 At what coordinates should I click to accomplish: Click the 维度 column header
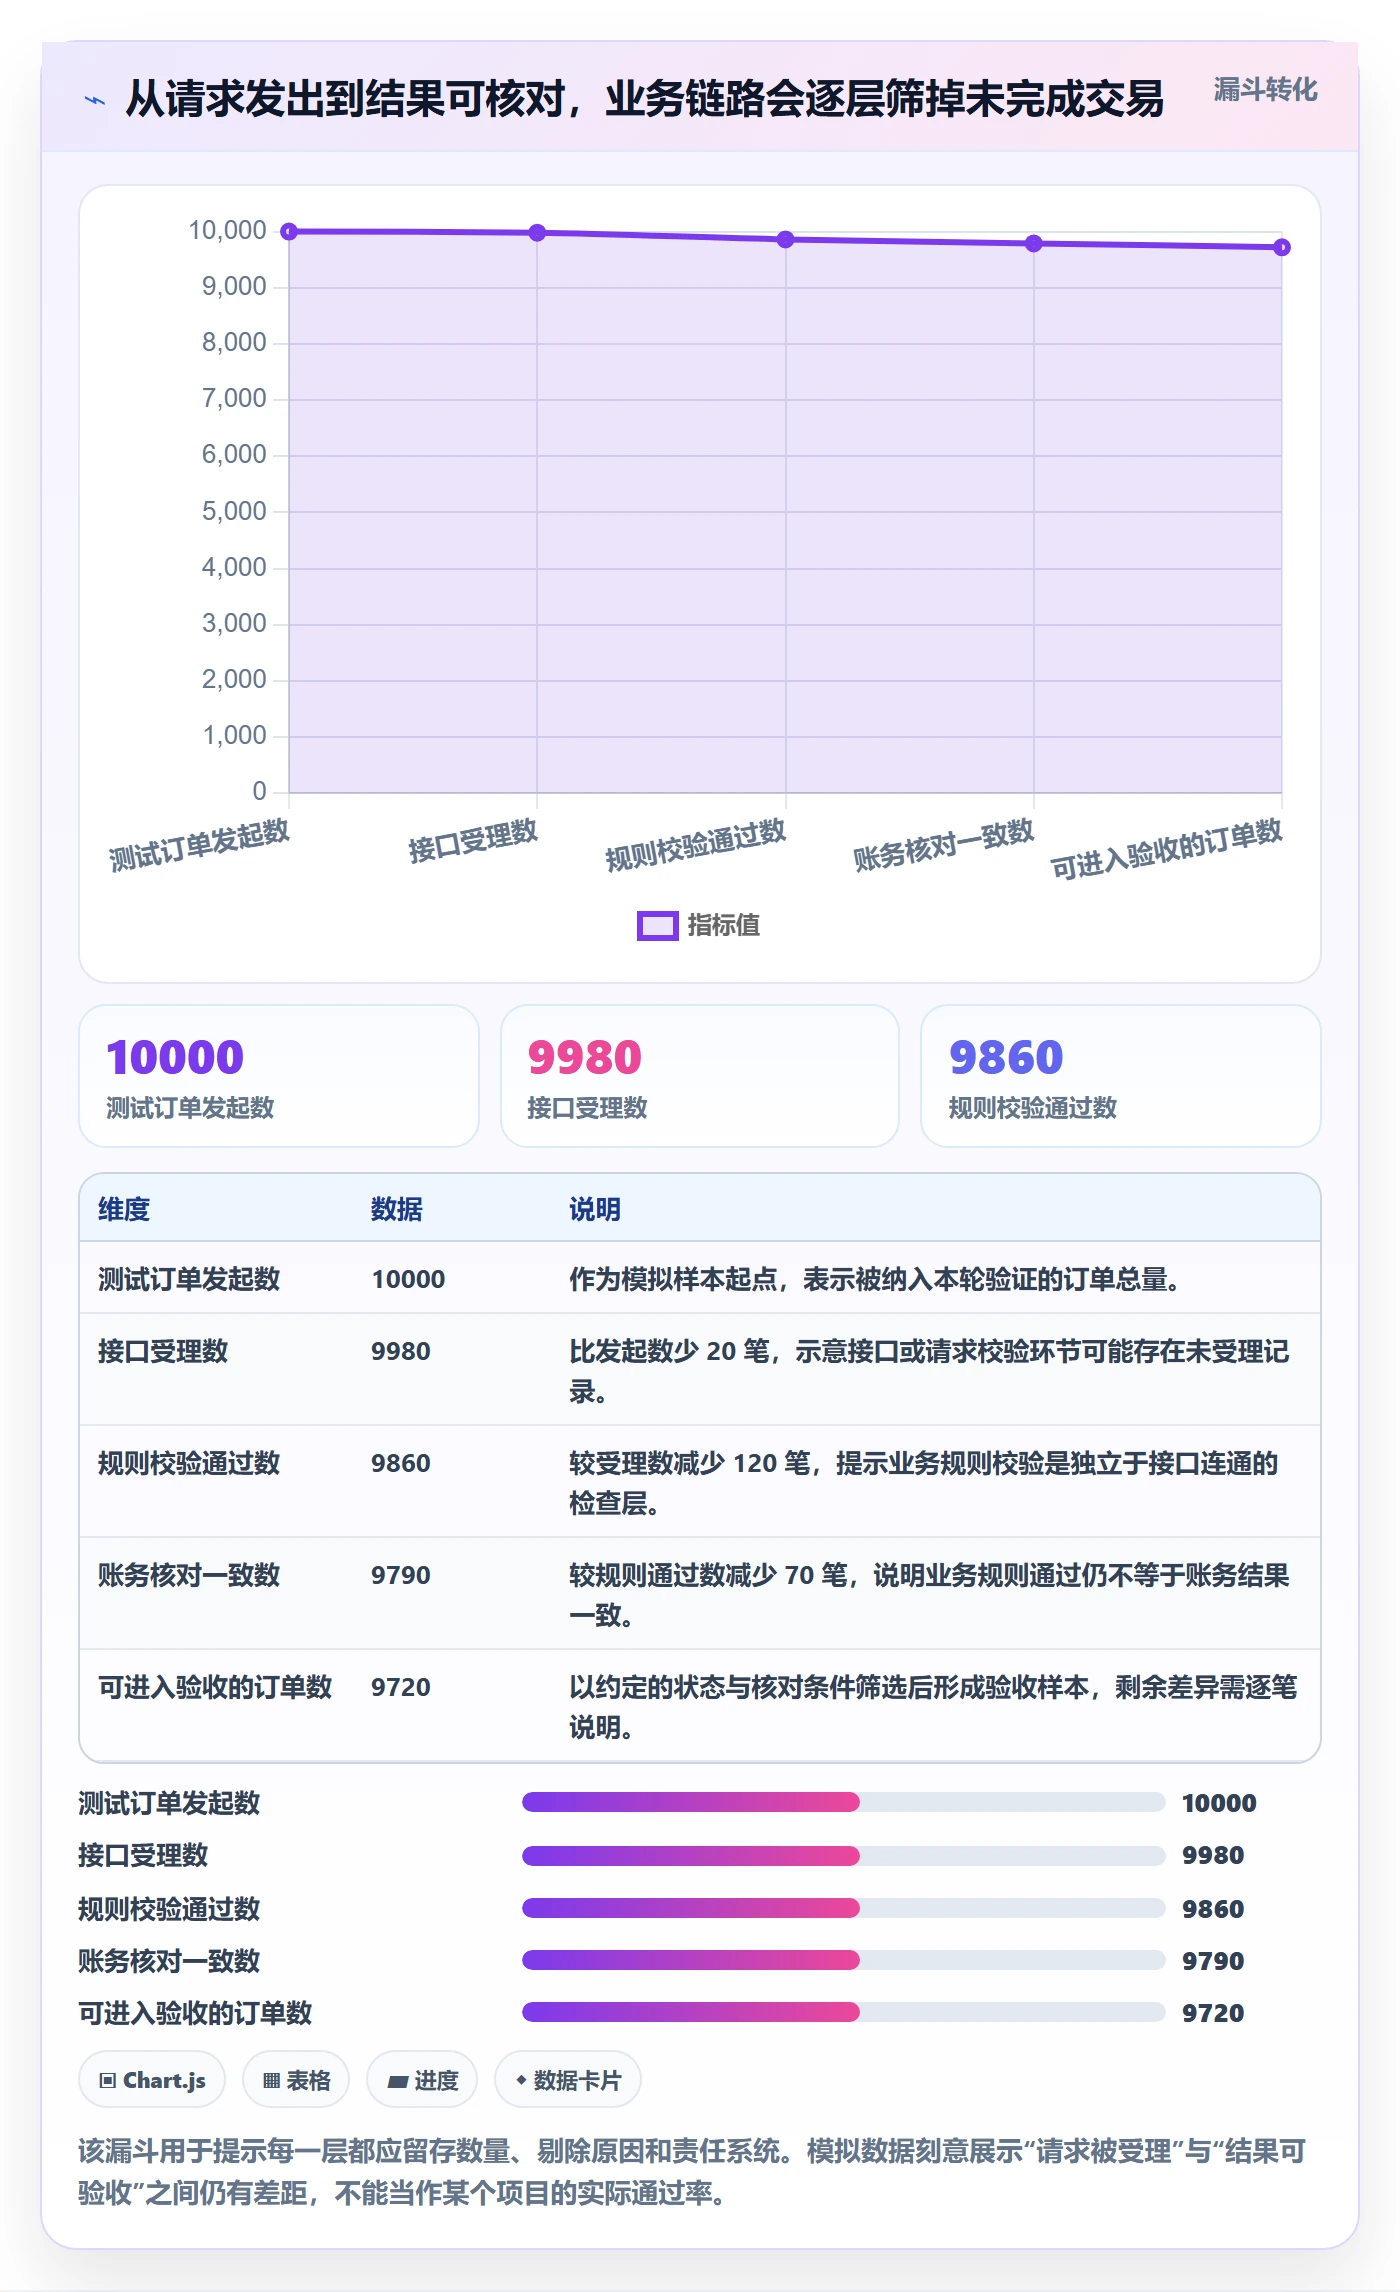(x=124, y=1209)
